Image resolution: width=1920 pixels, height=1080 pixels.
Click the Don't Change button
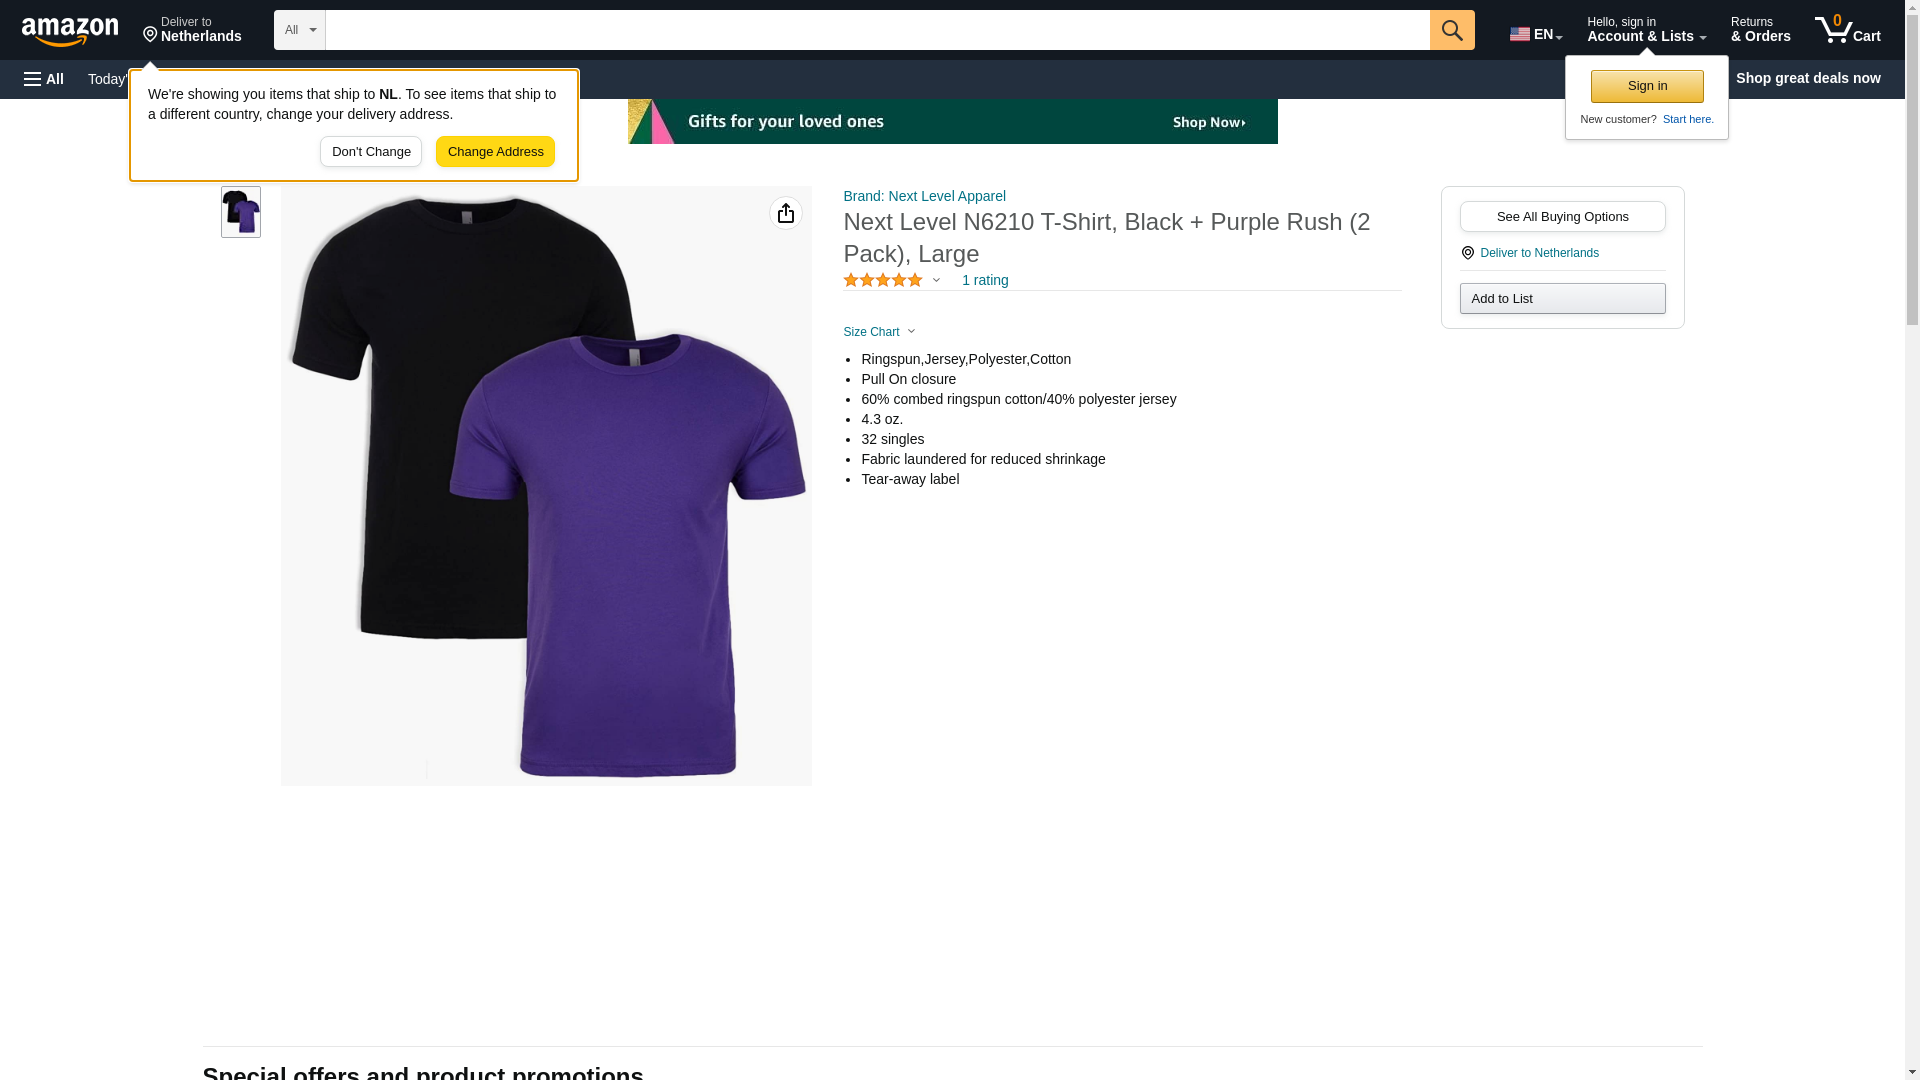point(371,152)
